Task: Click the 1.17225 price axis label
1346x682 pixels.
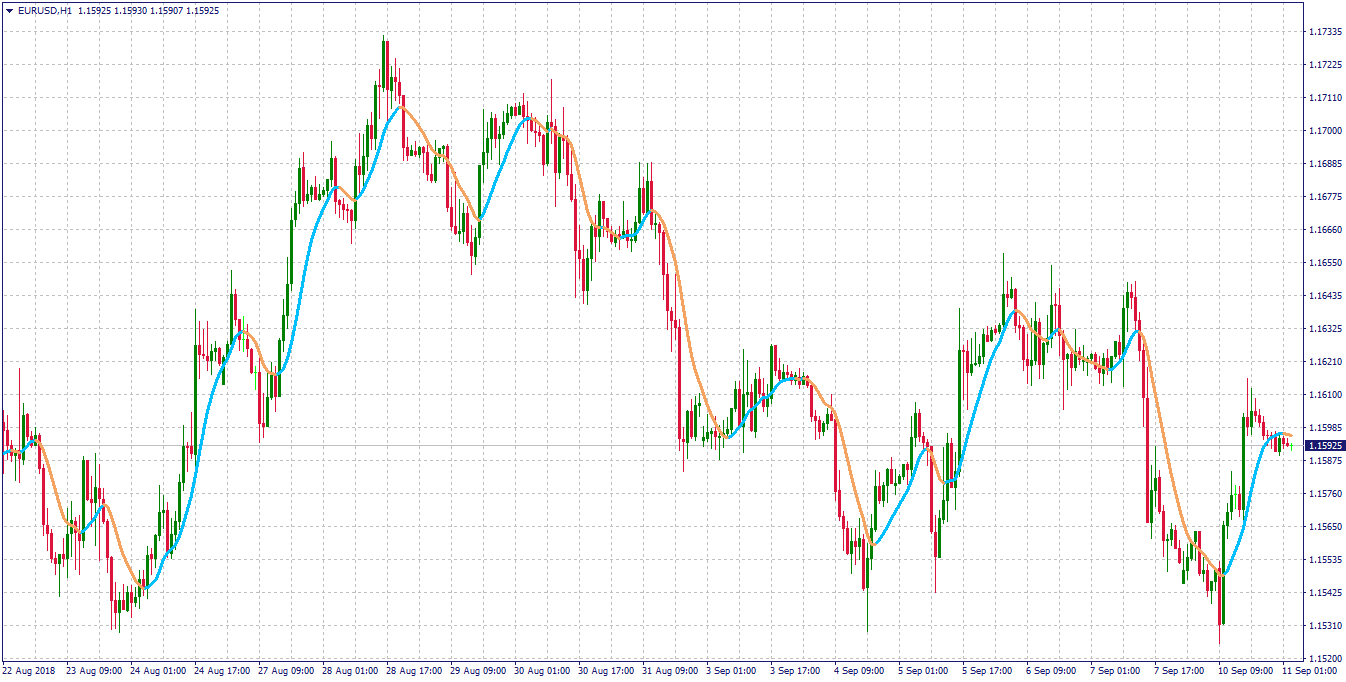Action: tap(1324, 65)
